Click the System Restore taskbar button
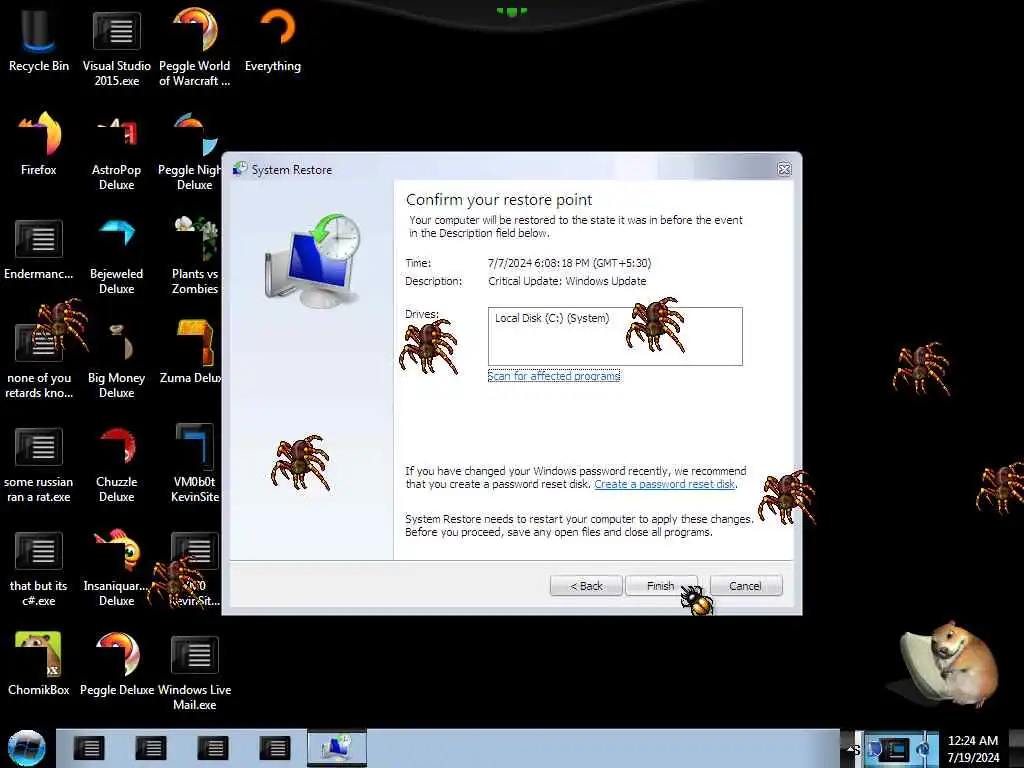Screen dimensions: 1024x768 coord(337,748)
